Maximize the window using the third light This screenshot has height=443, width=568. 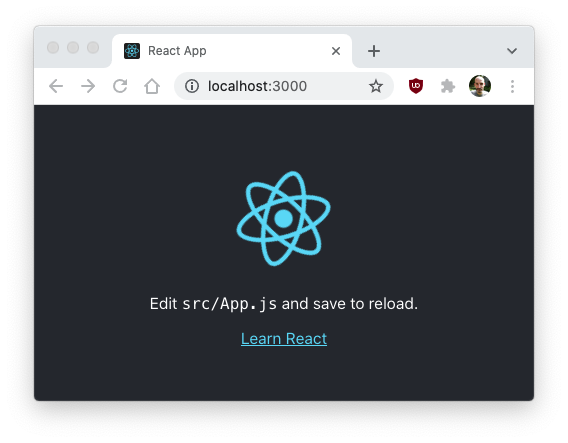coord(93,47)
